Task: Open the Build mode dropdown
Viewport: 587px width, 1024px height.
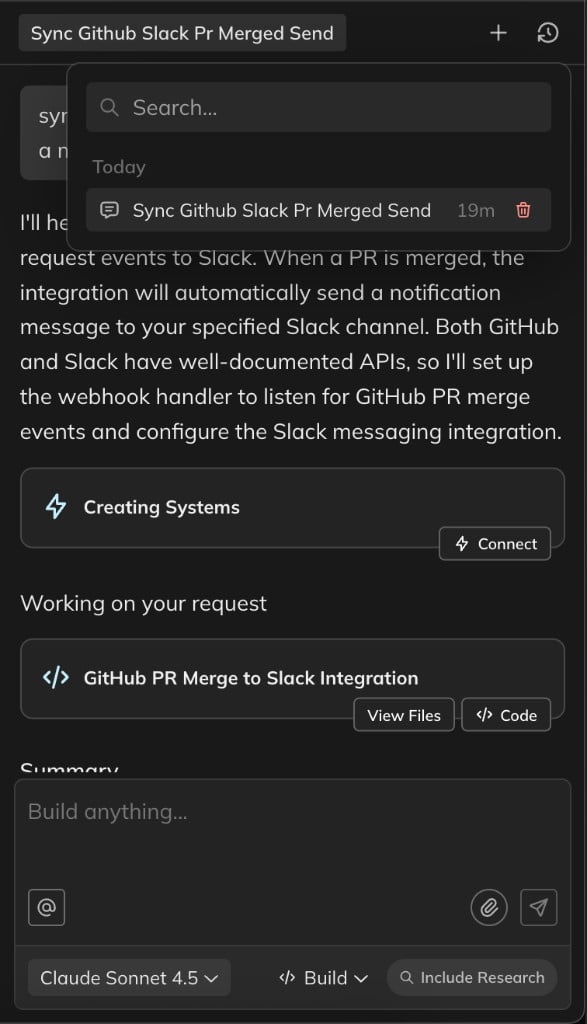Action: pos(323,978)
